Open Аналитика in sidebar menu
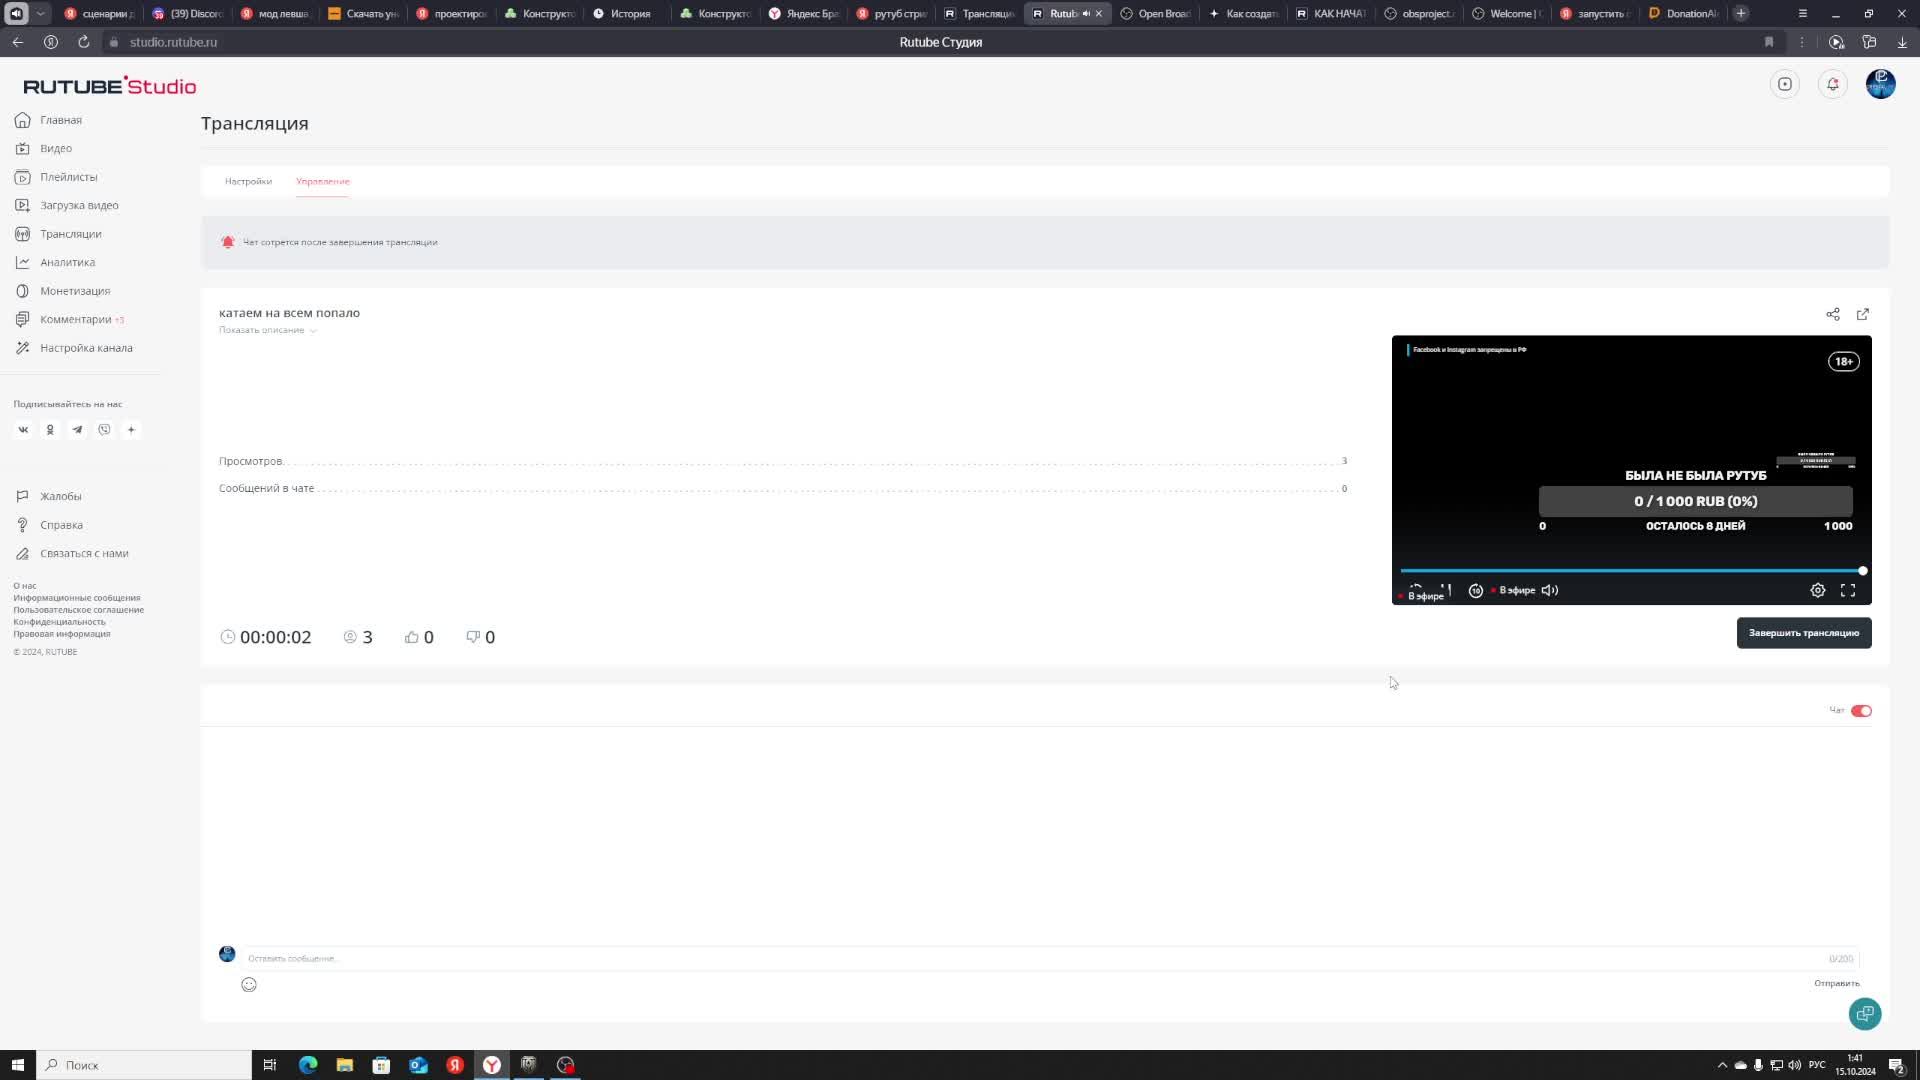Image resolution: width=1920 pixels, height=1080 pixels. (x=67, y=262)
